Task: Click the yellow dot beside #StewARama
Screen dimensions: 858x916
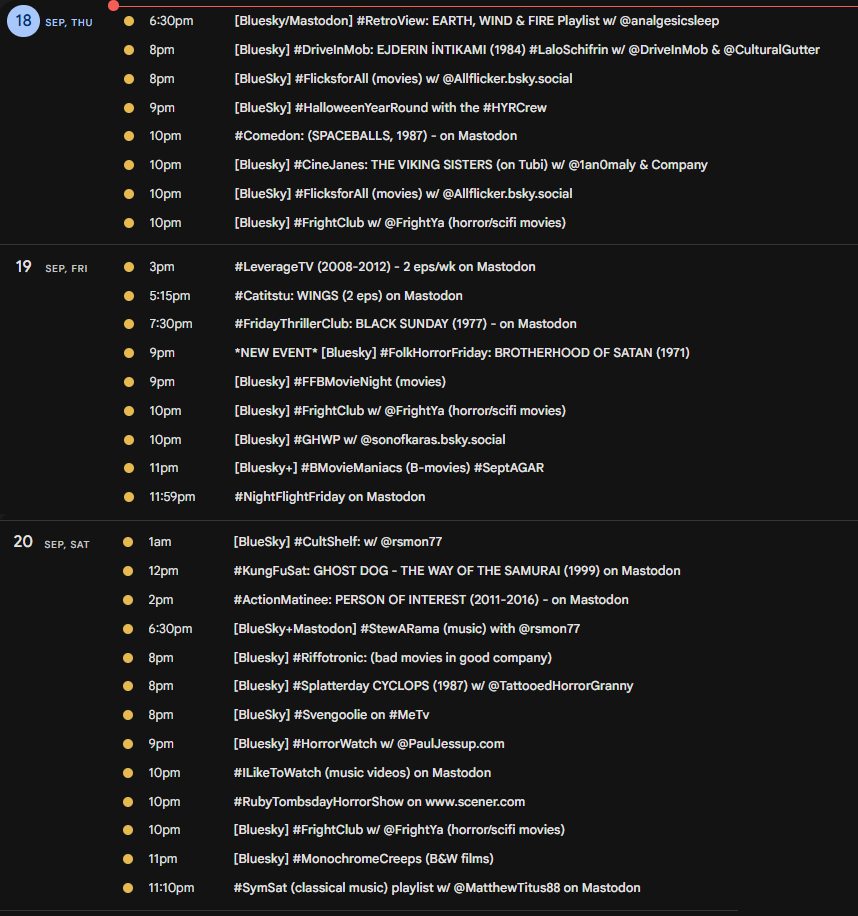Action: [x=128, y=629]
